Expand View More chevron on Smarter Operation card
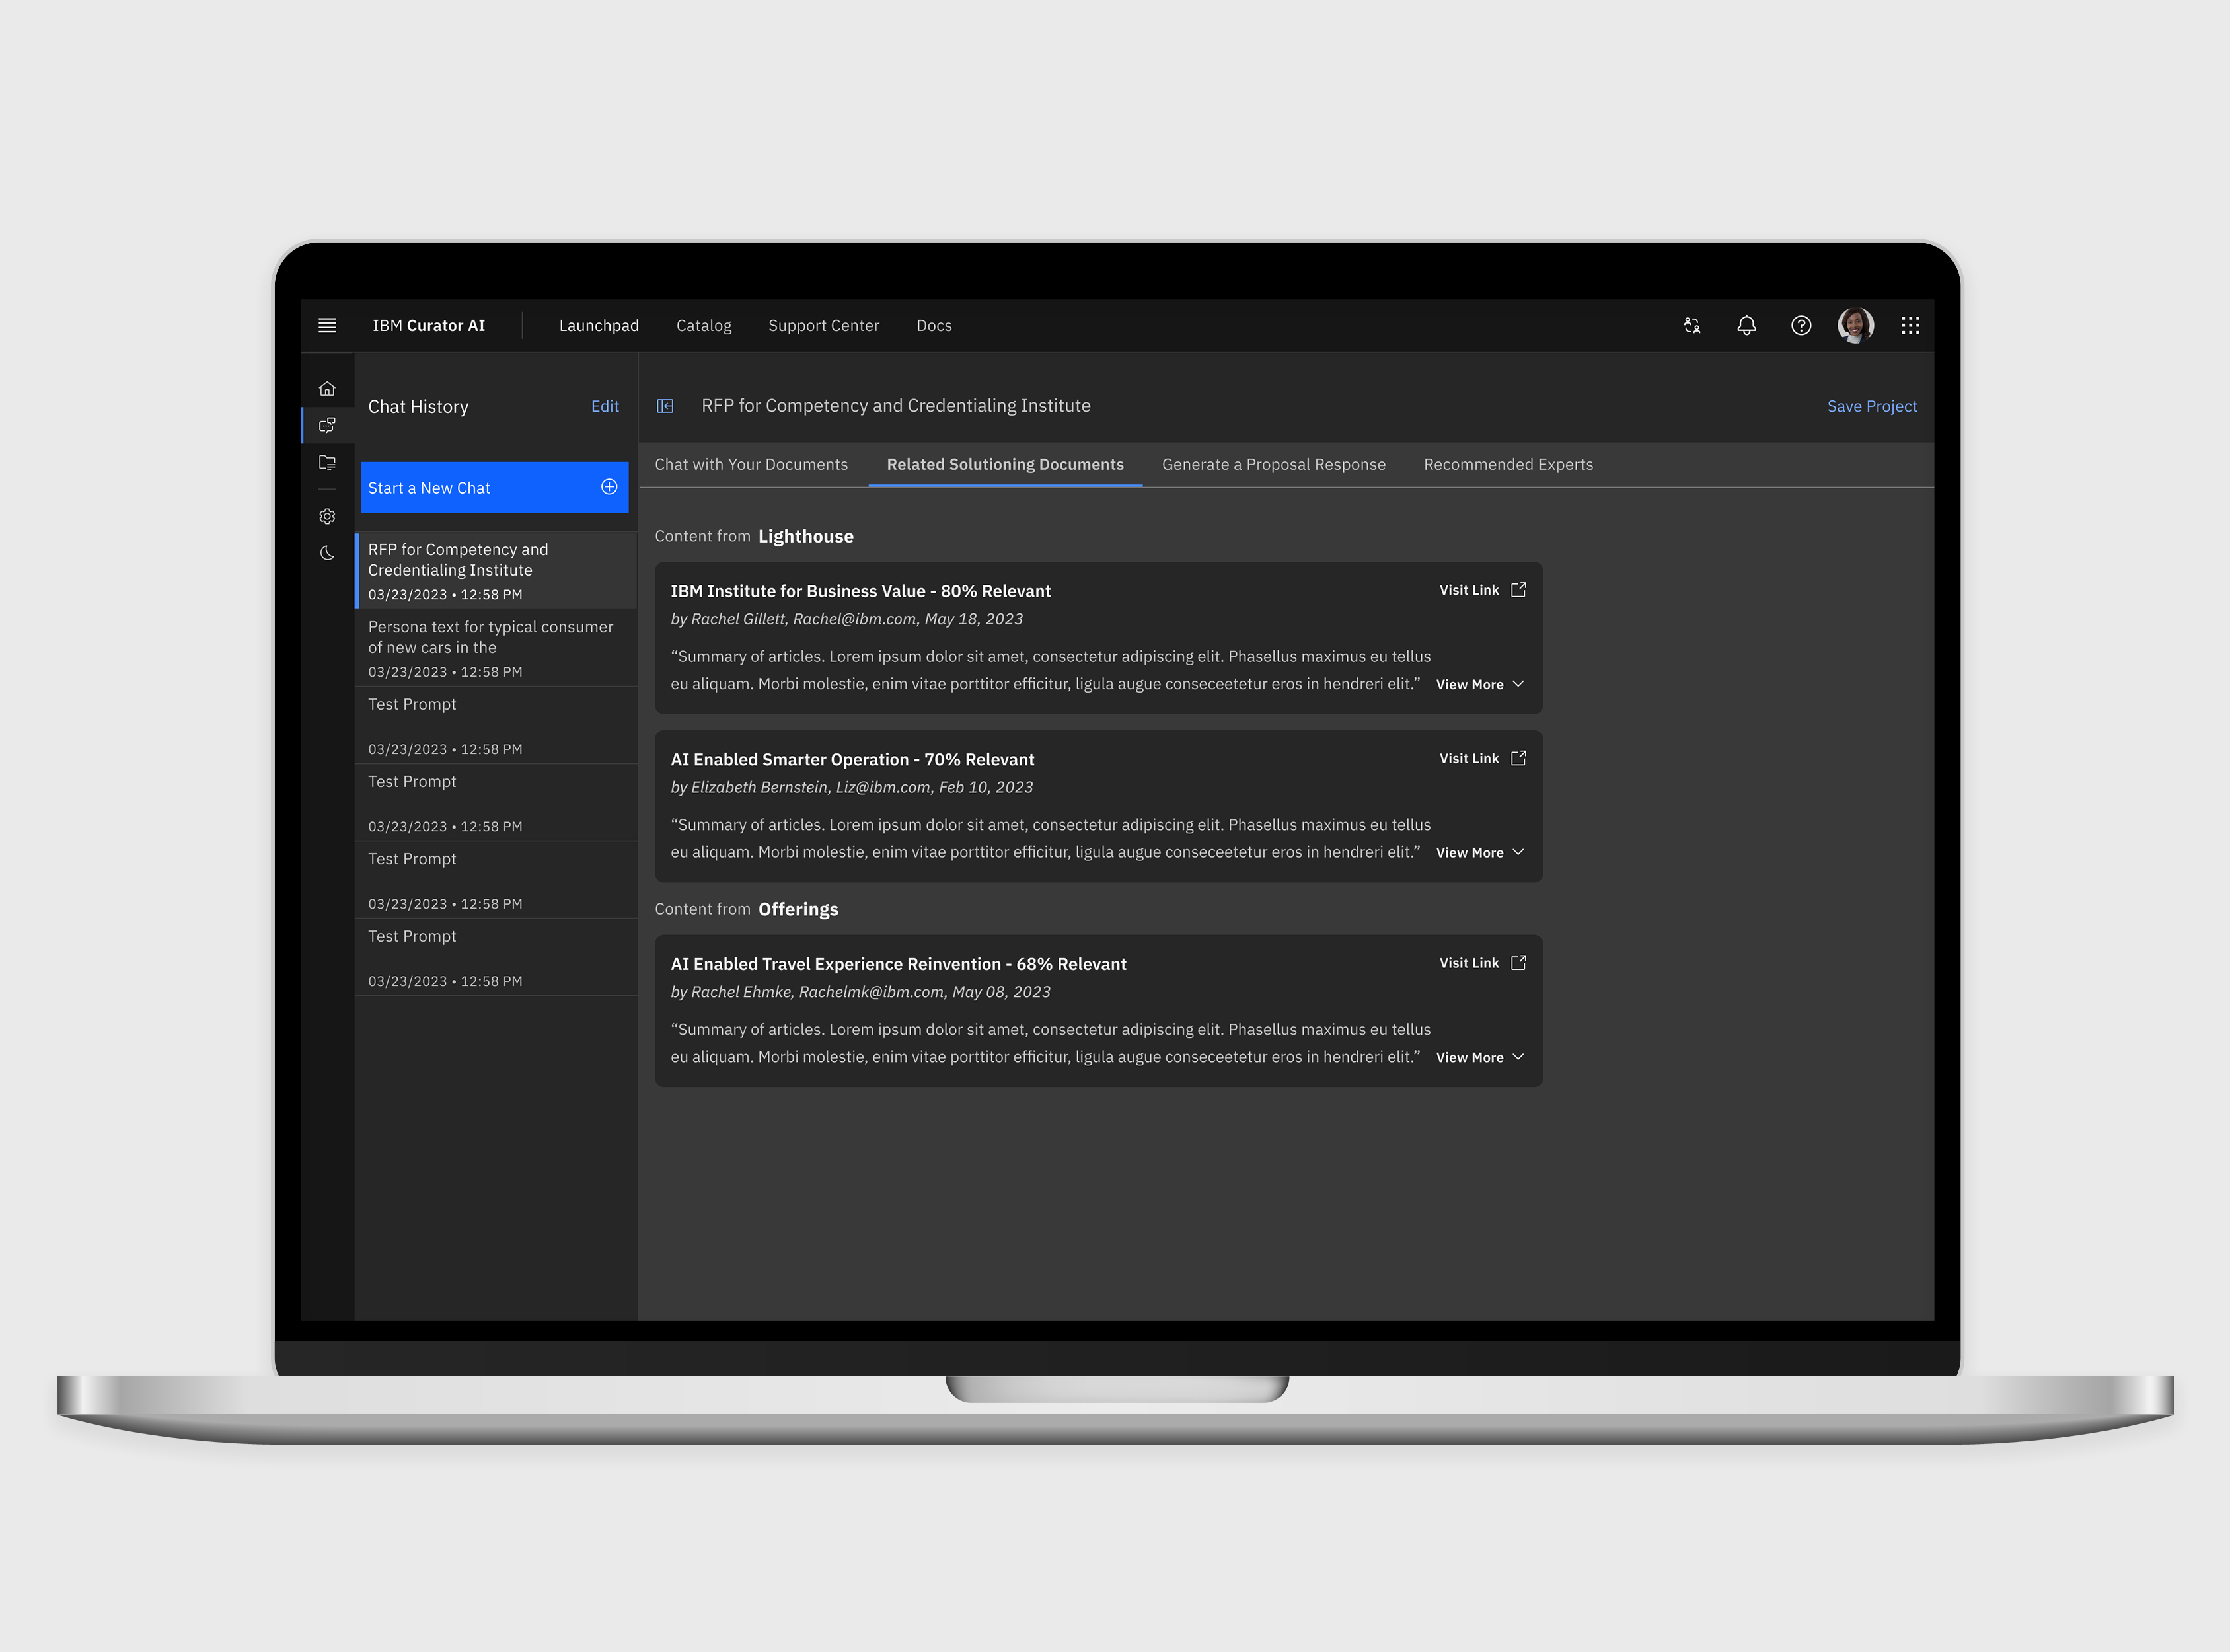 pos(1518,852)
